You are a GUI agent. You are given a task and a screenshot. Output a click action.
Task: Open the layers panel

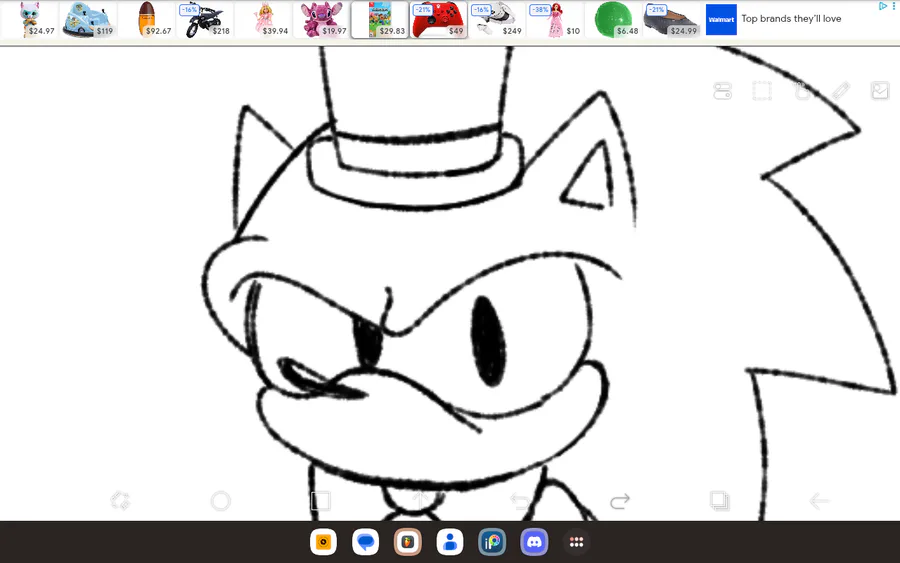pyautogui.click(x=719, y=501)
